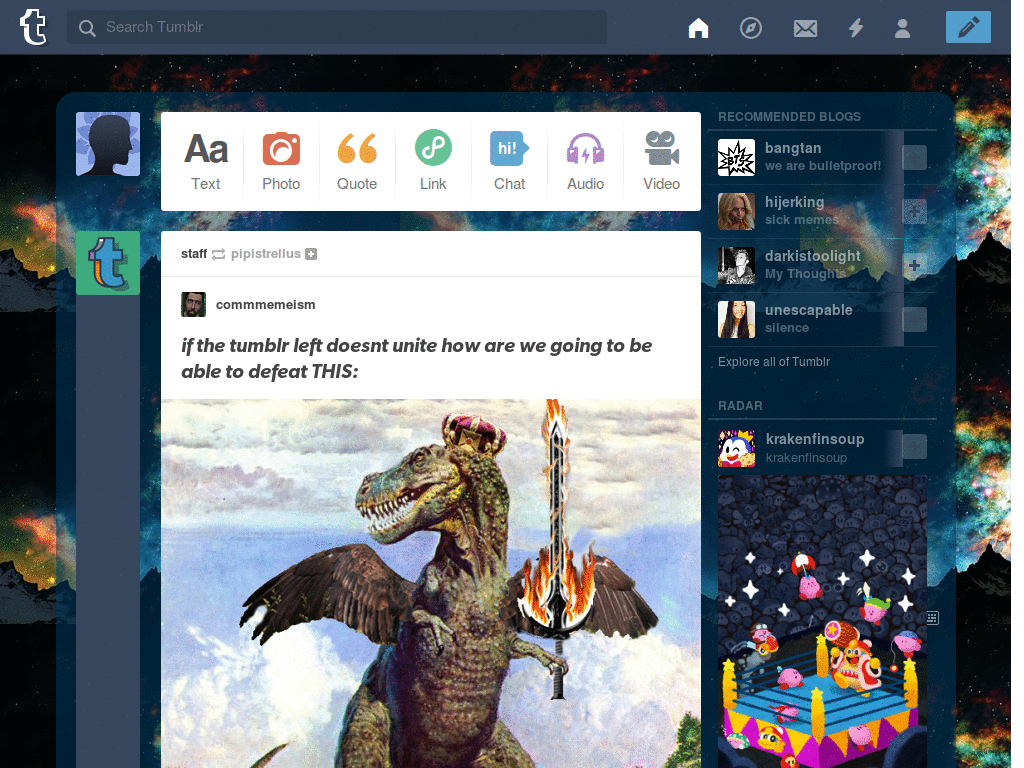
Task: Focus the Search Tumblr field
Action: pyautogui.click(x=337, y=27)
